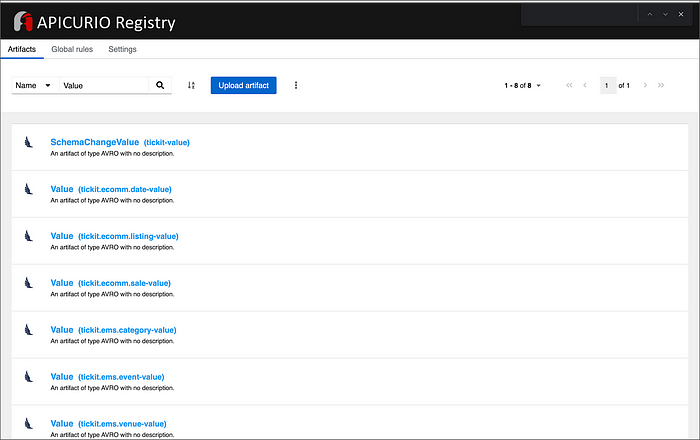Click the Apicurio Registry logo
This screenshot has height=440, width=700.
point(94,22)
